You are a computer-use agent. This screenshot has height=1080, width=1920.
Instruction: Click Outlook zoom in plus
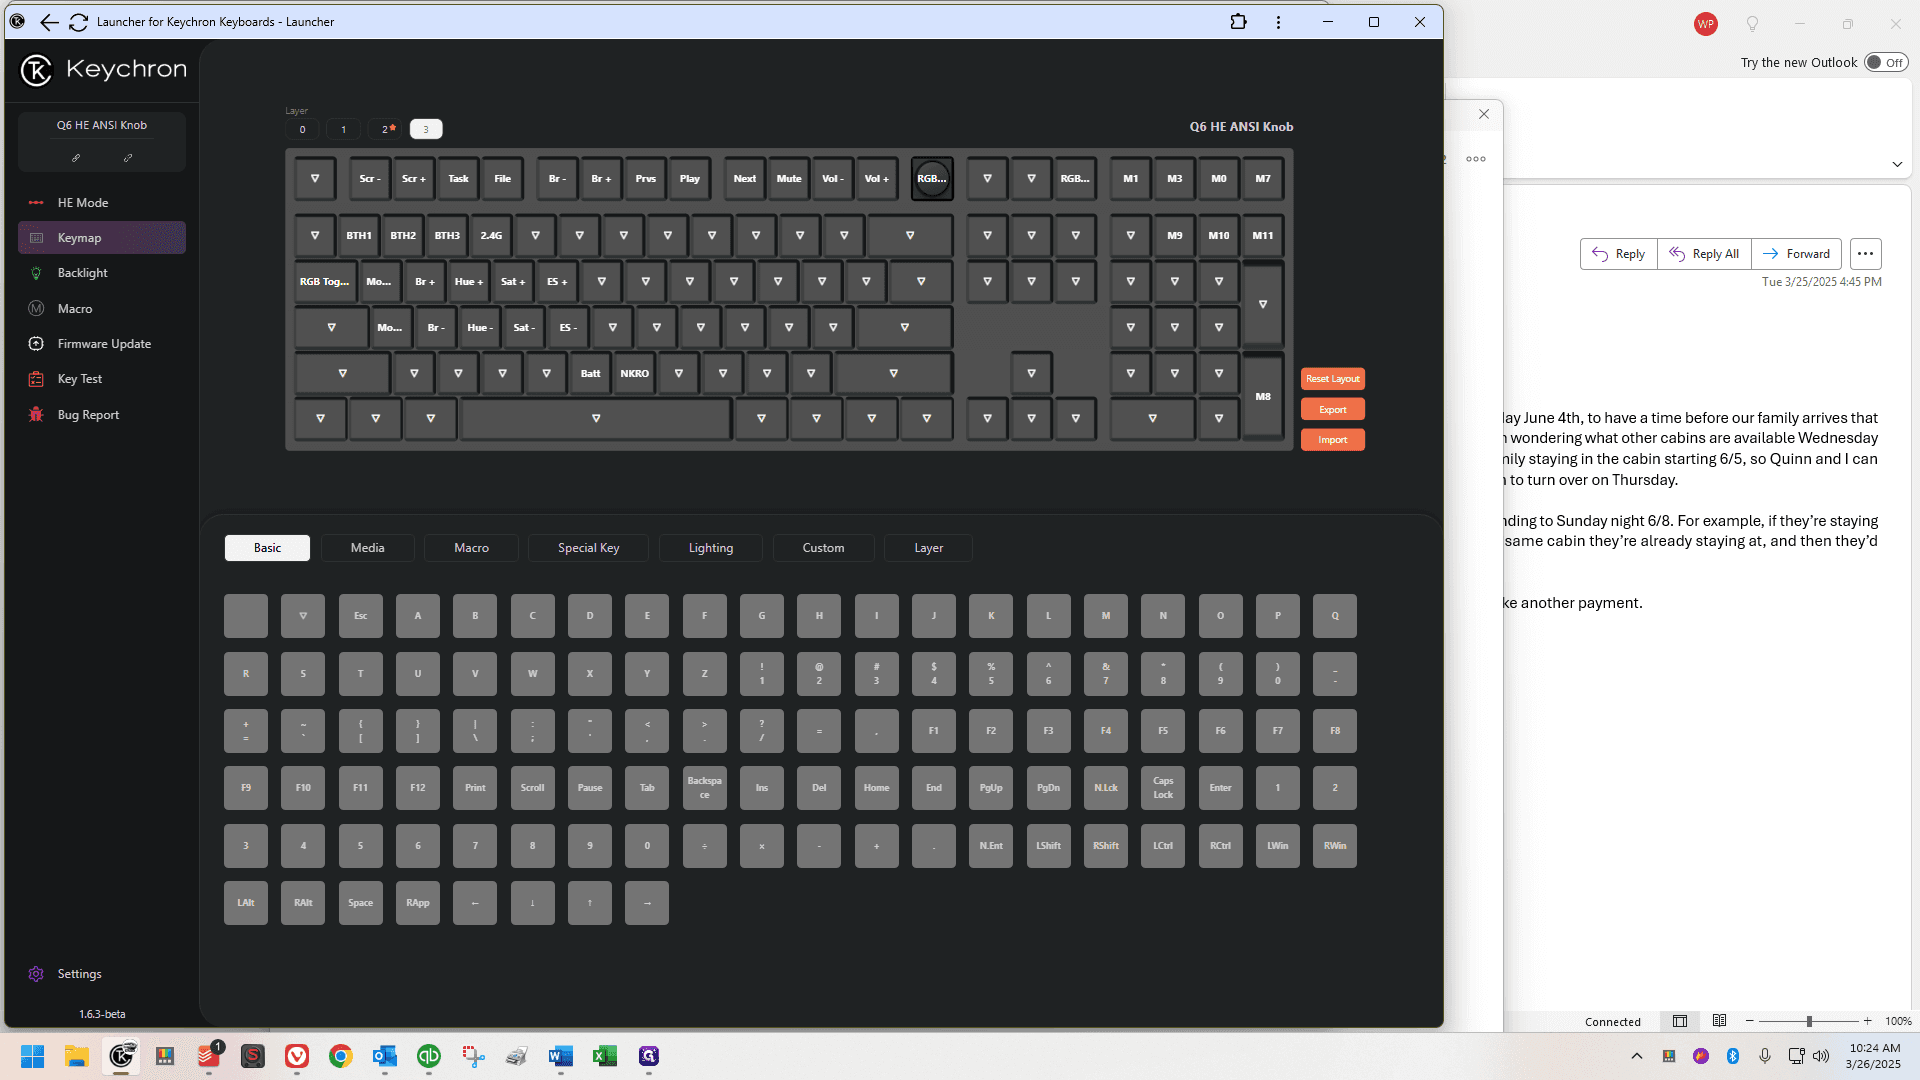pos(1867,1021)
